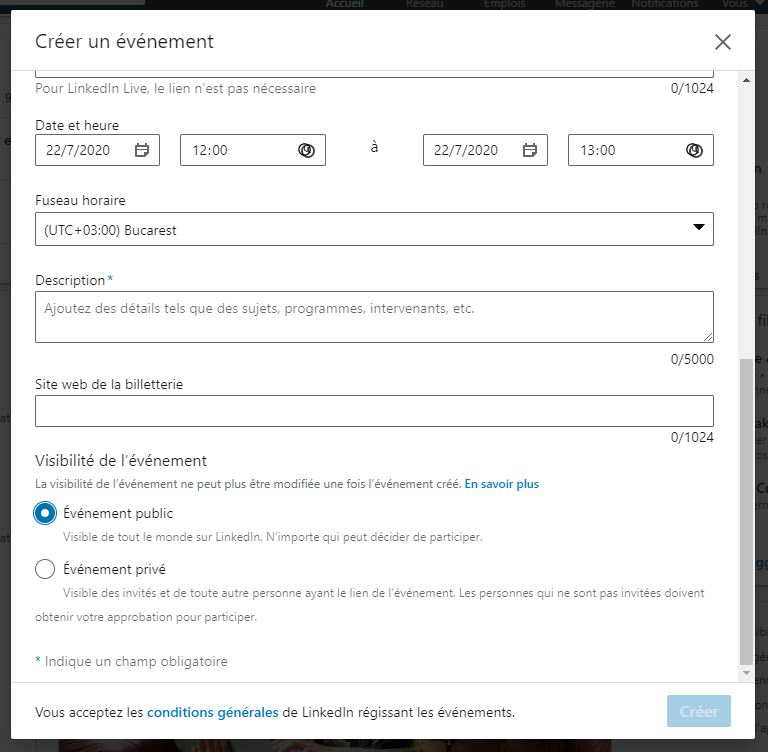The width and height of the screenshot is (768, 752).
Task: Click the start time field 12:00
Action: pos(253,150)
